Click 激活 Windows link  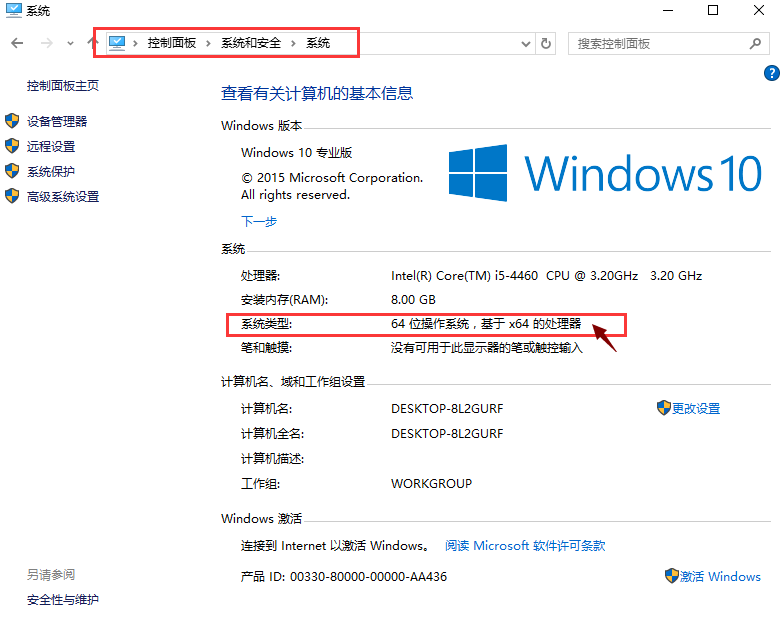click(720, 577)
